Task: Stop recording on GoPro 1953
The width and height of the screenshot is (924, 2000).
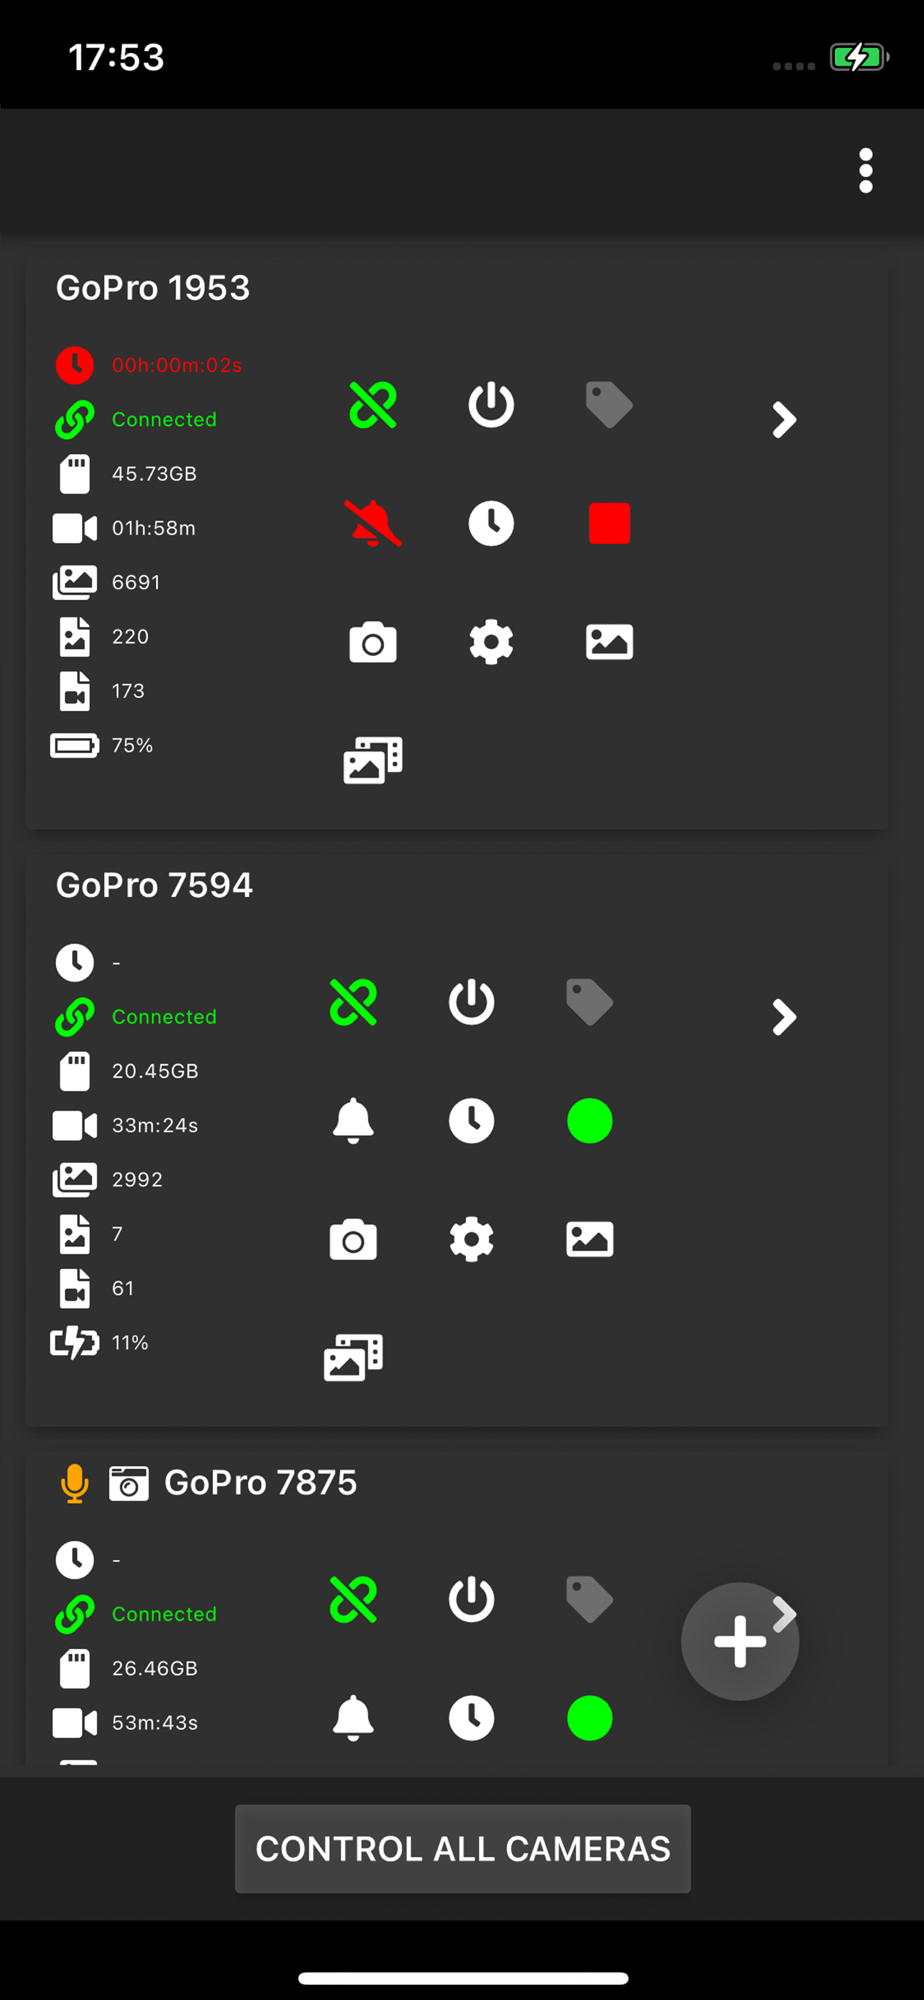Action: click(609, 523)
